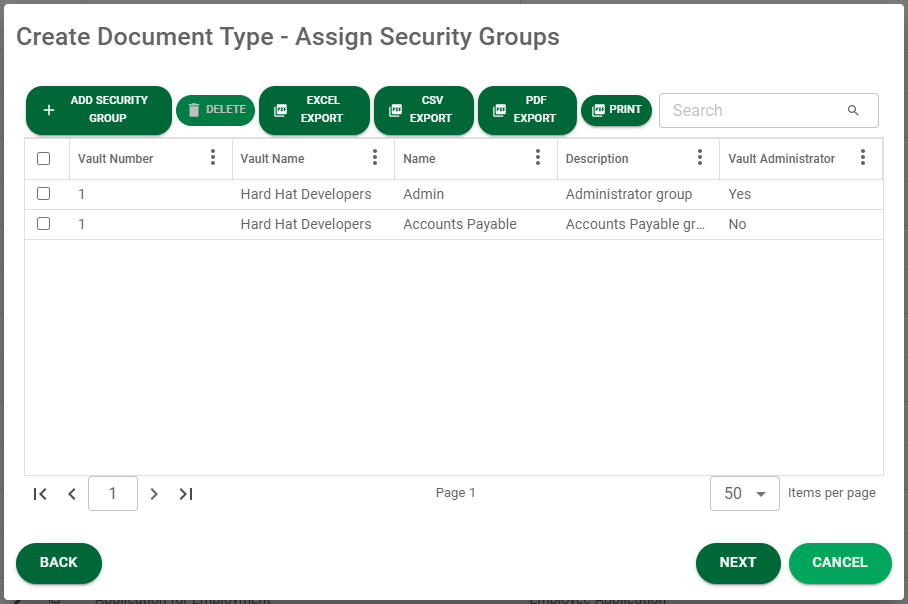Image resolution: width=908 pixels, height=604 pixels.
Task: Click the plus icon on Add Security Group
Action: click(49, 110)
